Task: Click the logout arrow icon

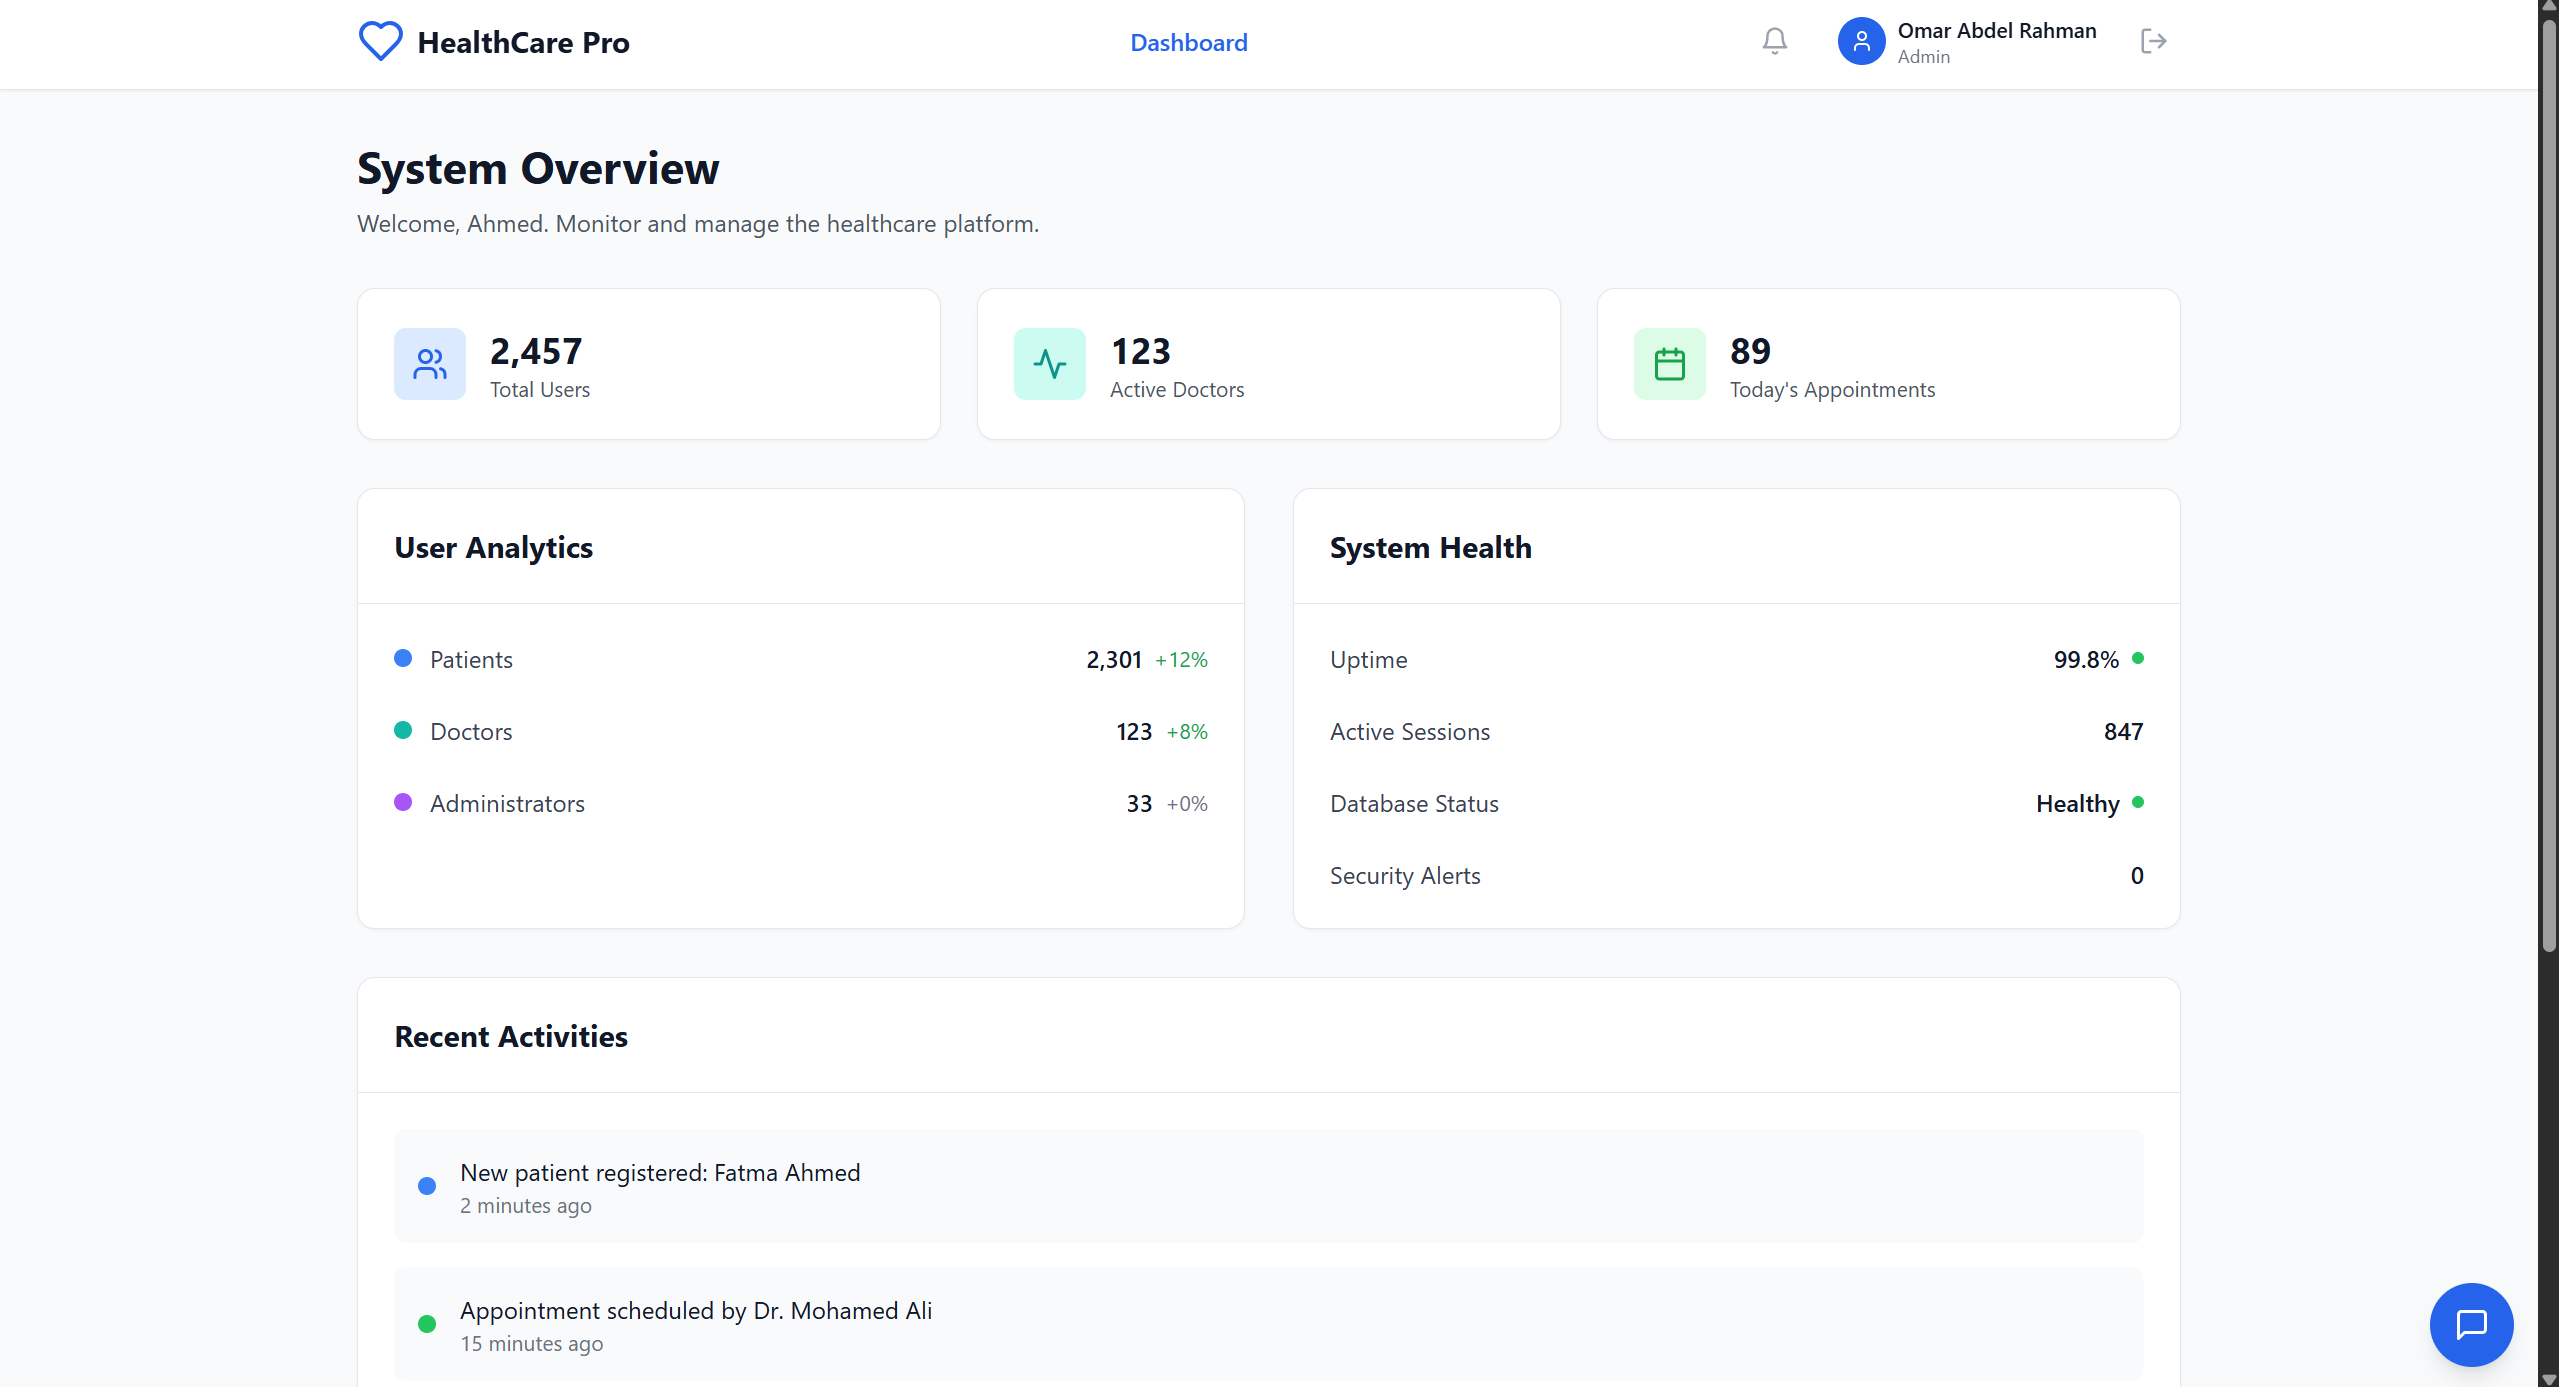Action: (x=2153, y=41)
